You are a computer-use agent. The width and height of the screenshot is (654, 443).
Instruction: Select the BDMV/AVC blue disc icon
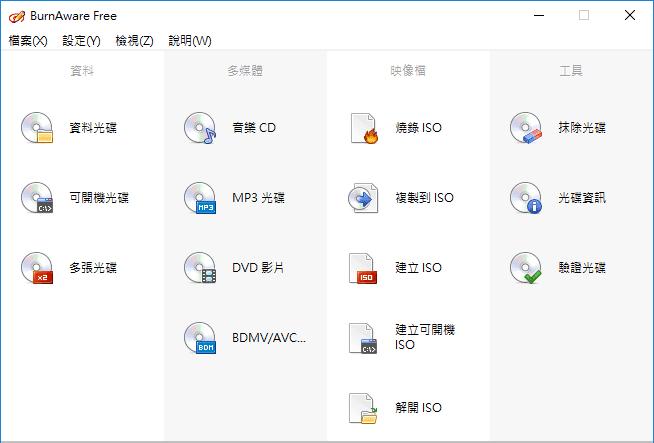[x=200, y=338]
